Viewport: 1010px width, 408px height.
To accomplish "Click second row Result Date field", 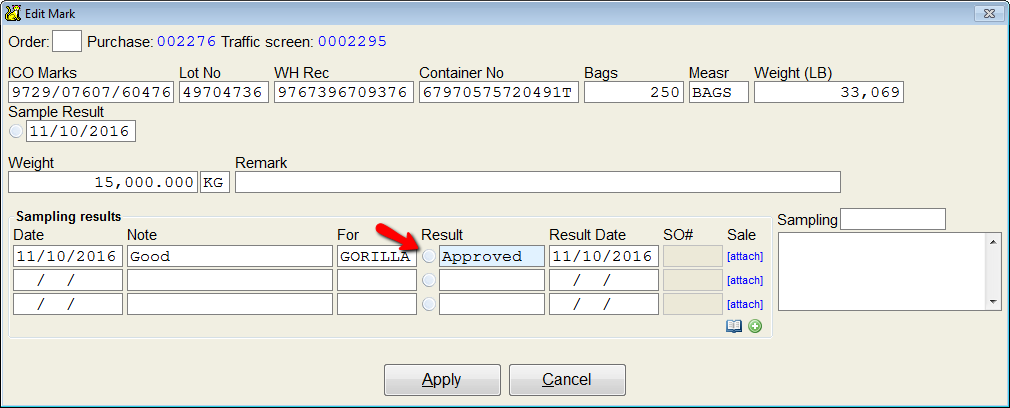I will coord(604,280).
